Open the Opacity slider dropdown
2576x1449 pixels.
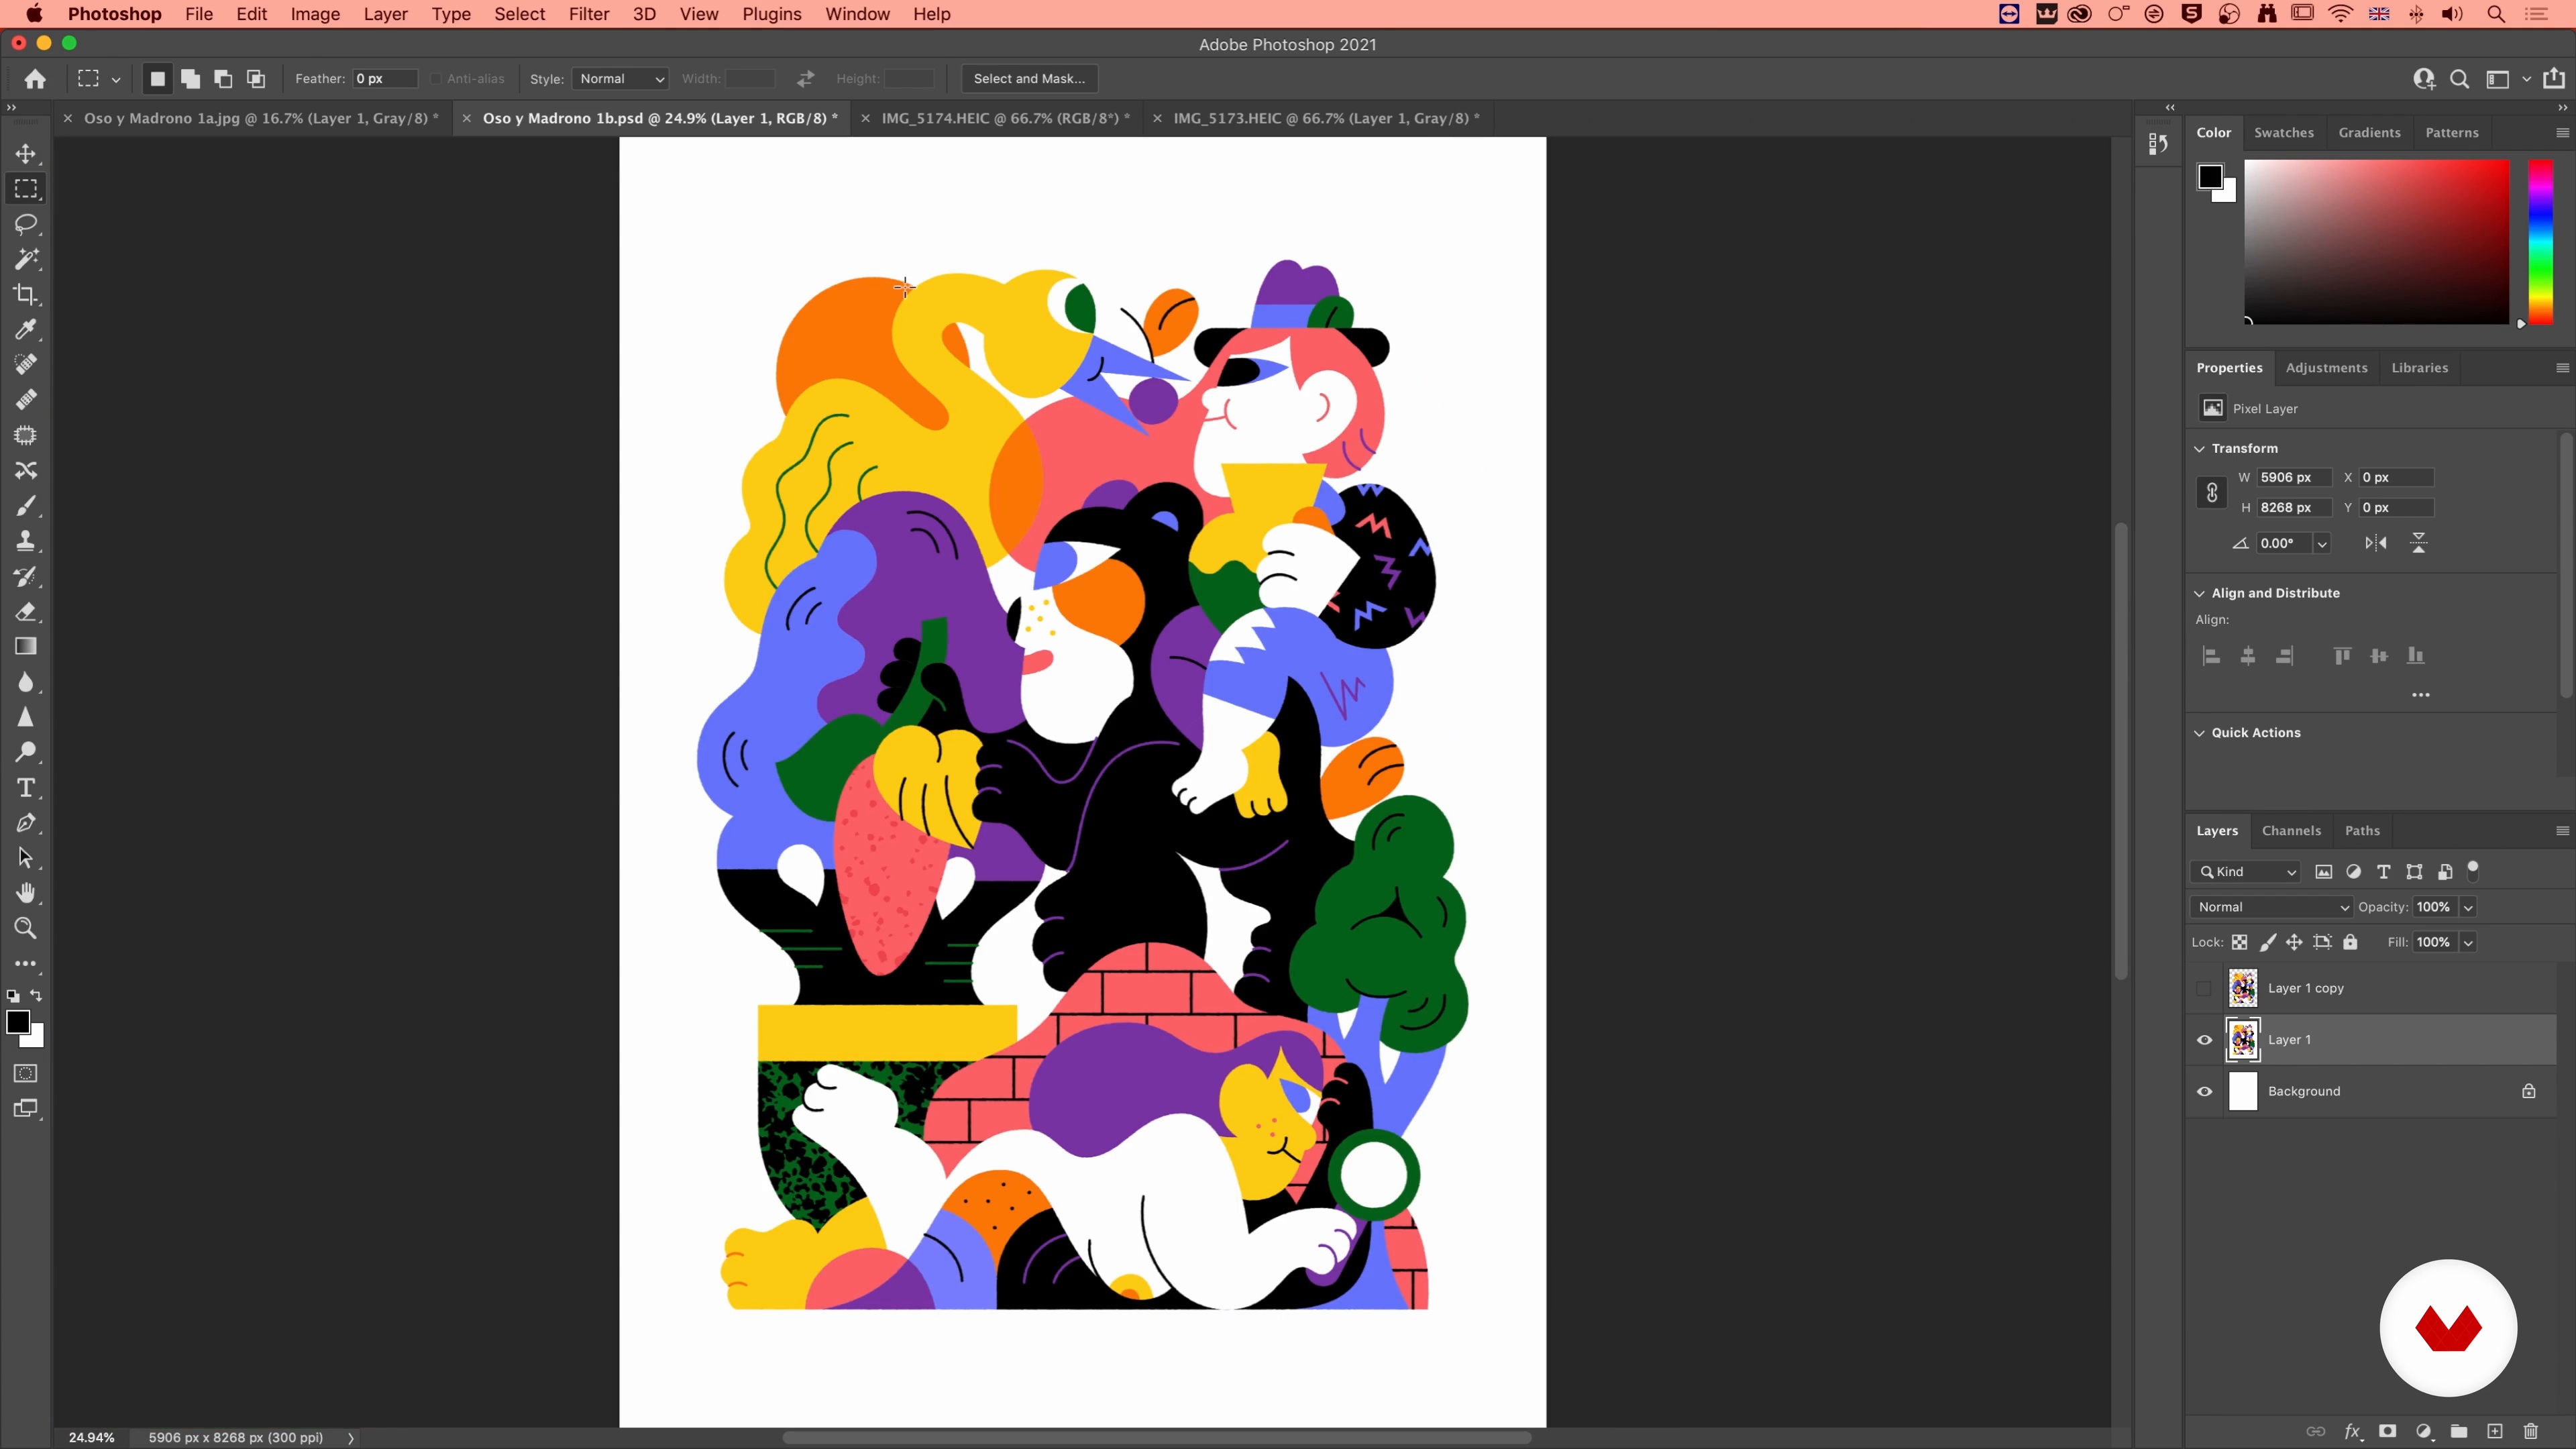click(x=2468, y=907)
